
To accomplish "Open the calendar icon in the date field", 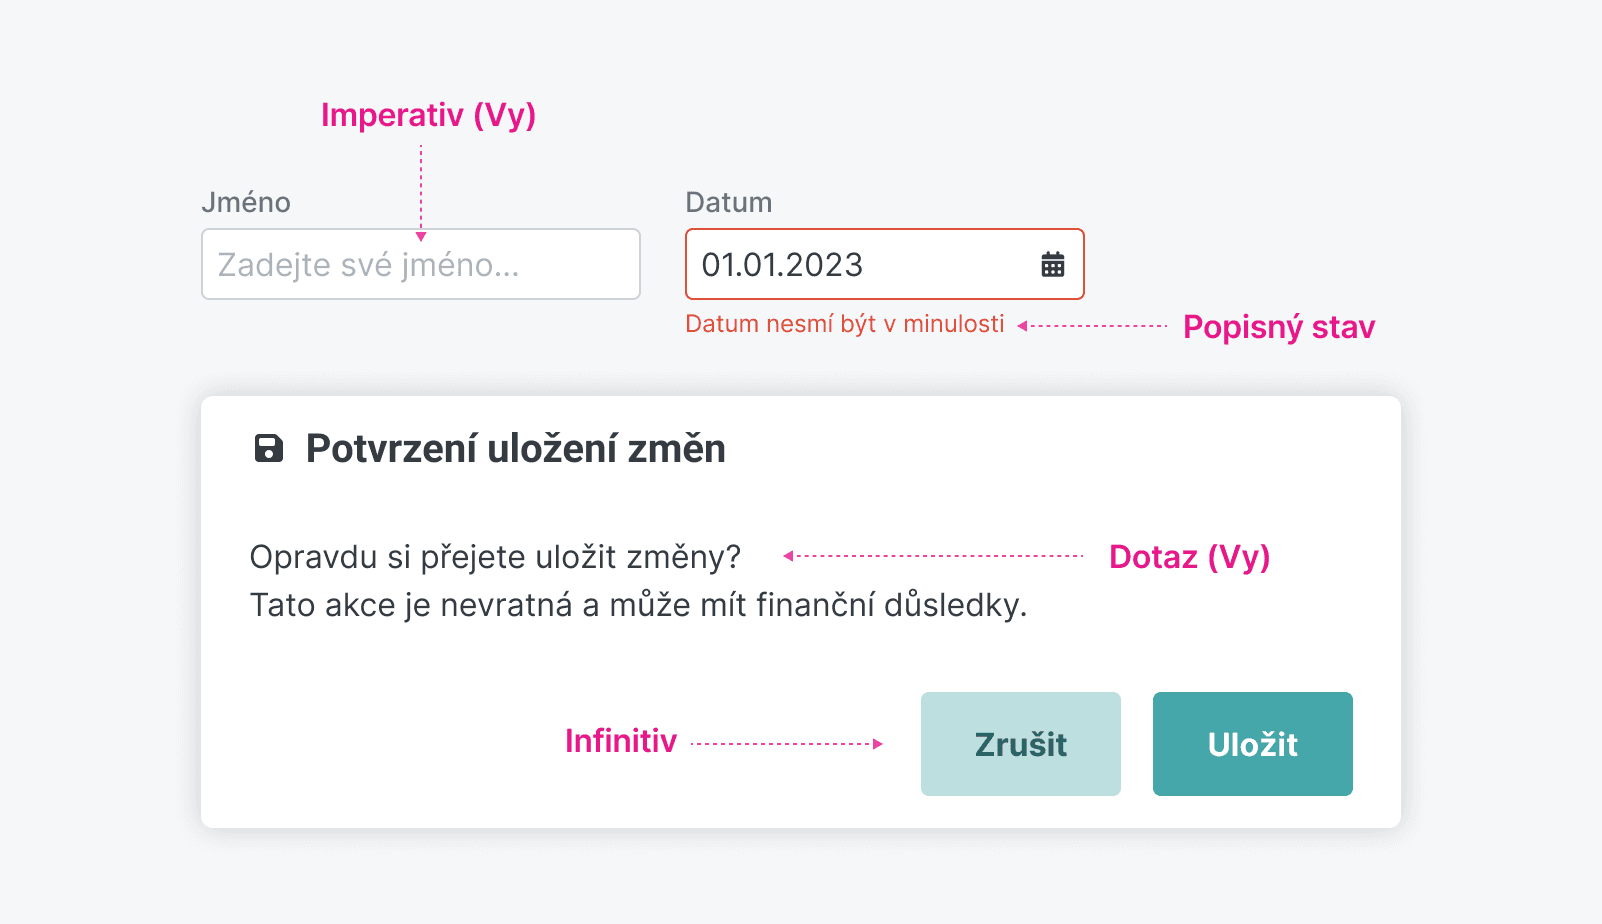I will coord(1050,264).
